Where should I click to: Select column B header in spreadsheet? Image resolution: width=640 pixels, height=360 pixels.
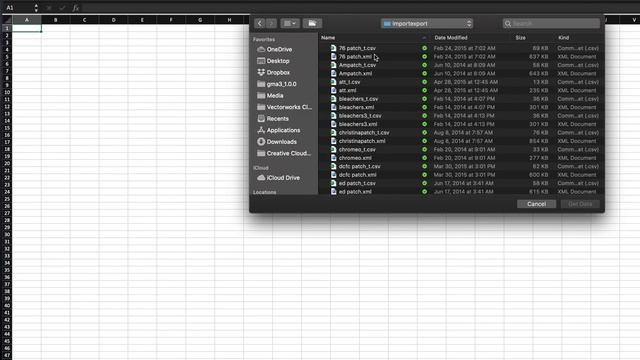56,20
